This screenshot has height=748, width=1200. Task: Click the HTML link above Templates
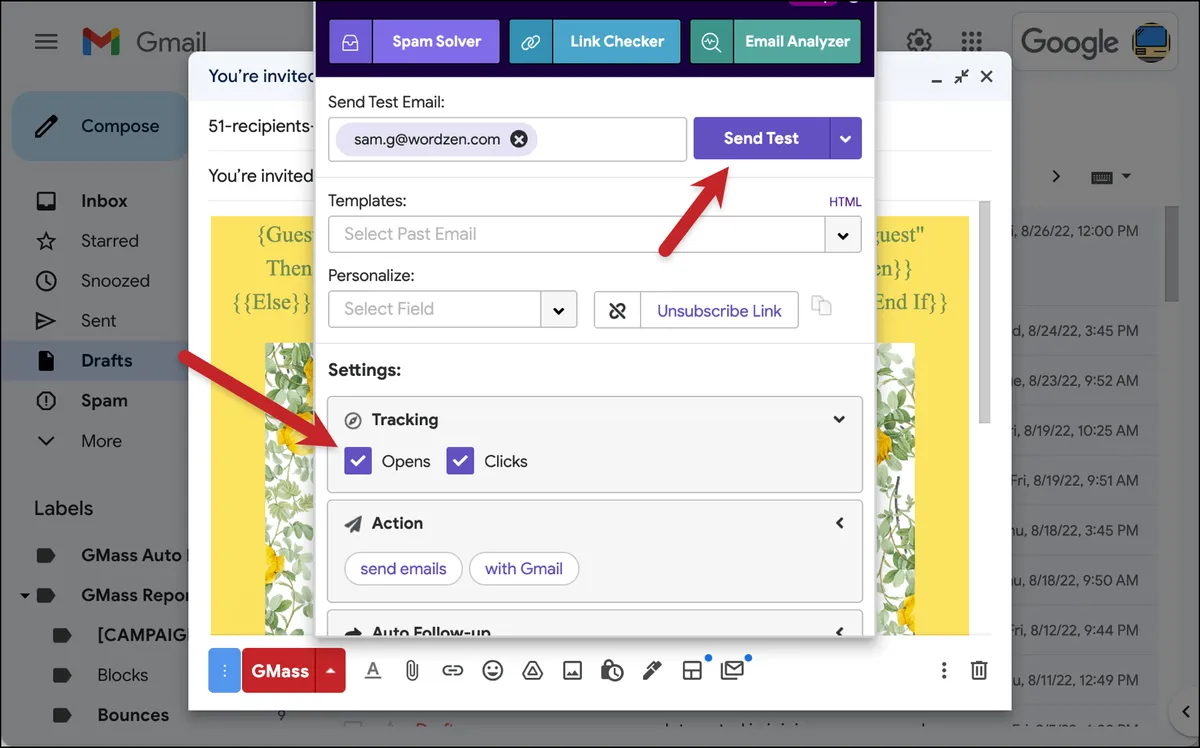pyautogui.click(x=845, y=201)
